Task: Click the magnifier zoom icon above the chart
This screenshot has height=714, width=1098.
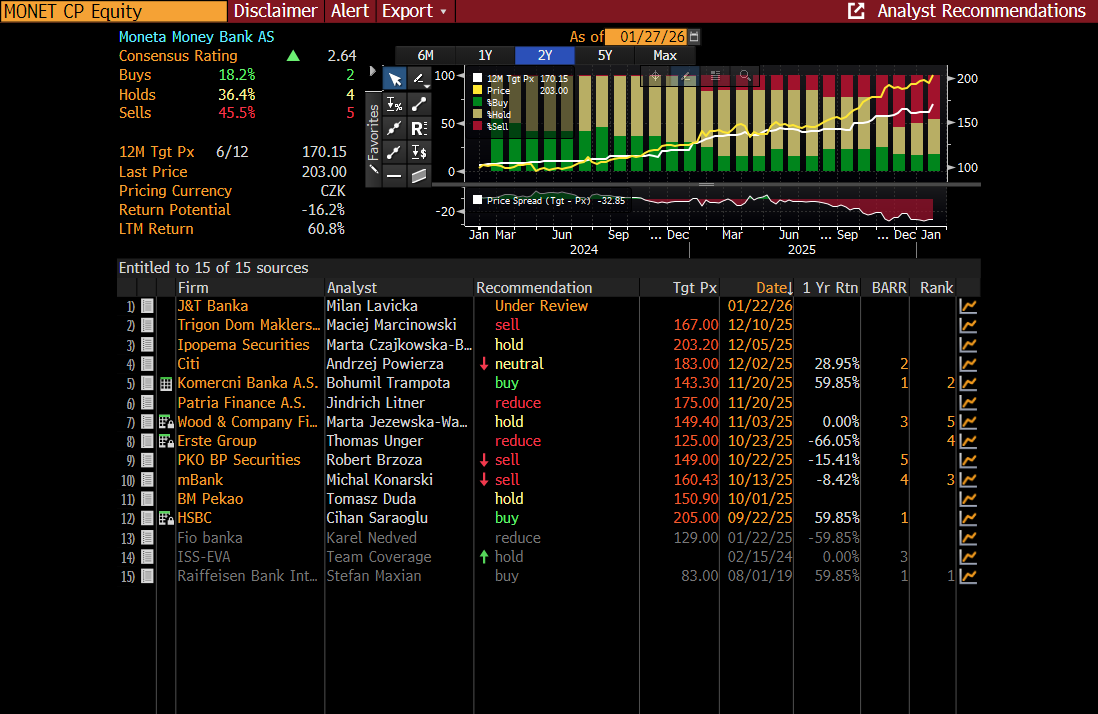Action: click(x=745, y=76)
